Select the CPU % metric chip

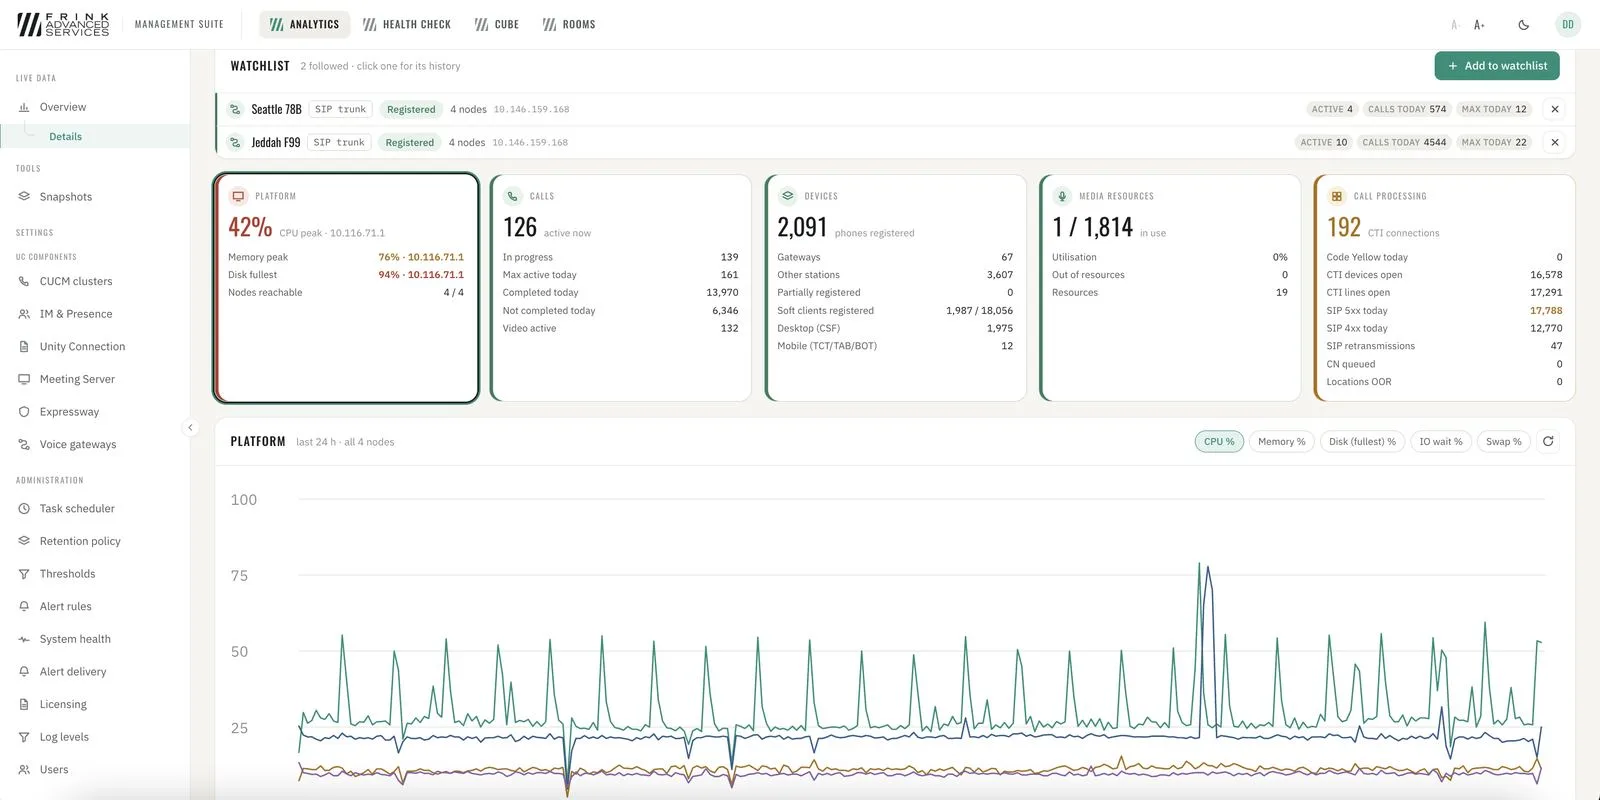1219,441
